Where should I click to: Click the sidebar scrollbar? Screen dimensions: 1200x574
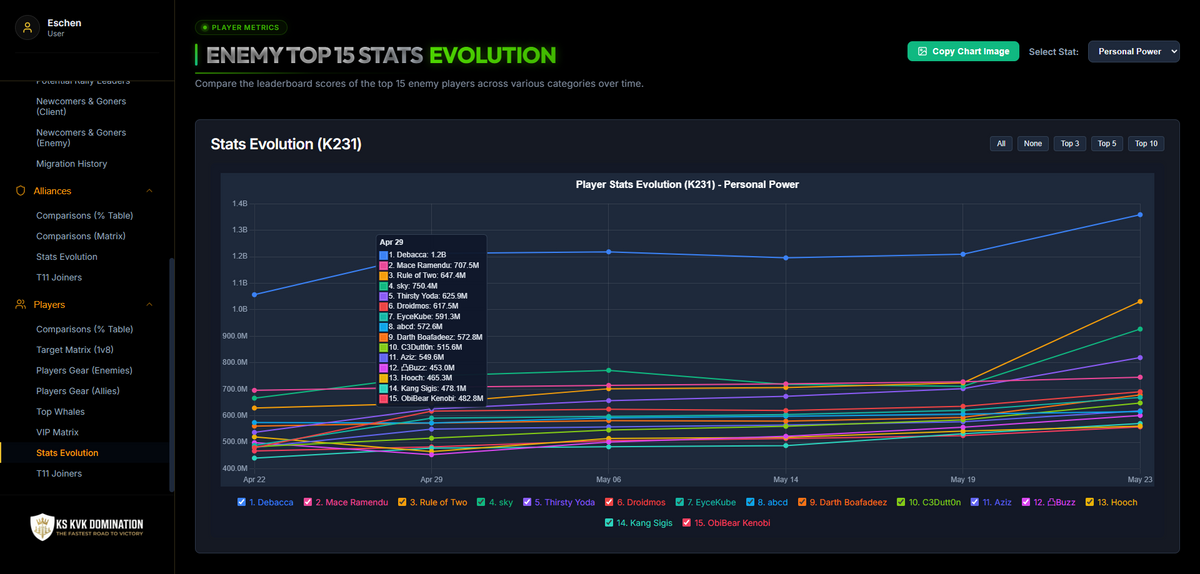(x=172, y=375)
